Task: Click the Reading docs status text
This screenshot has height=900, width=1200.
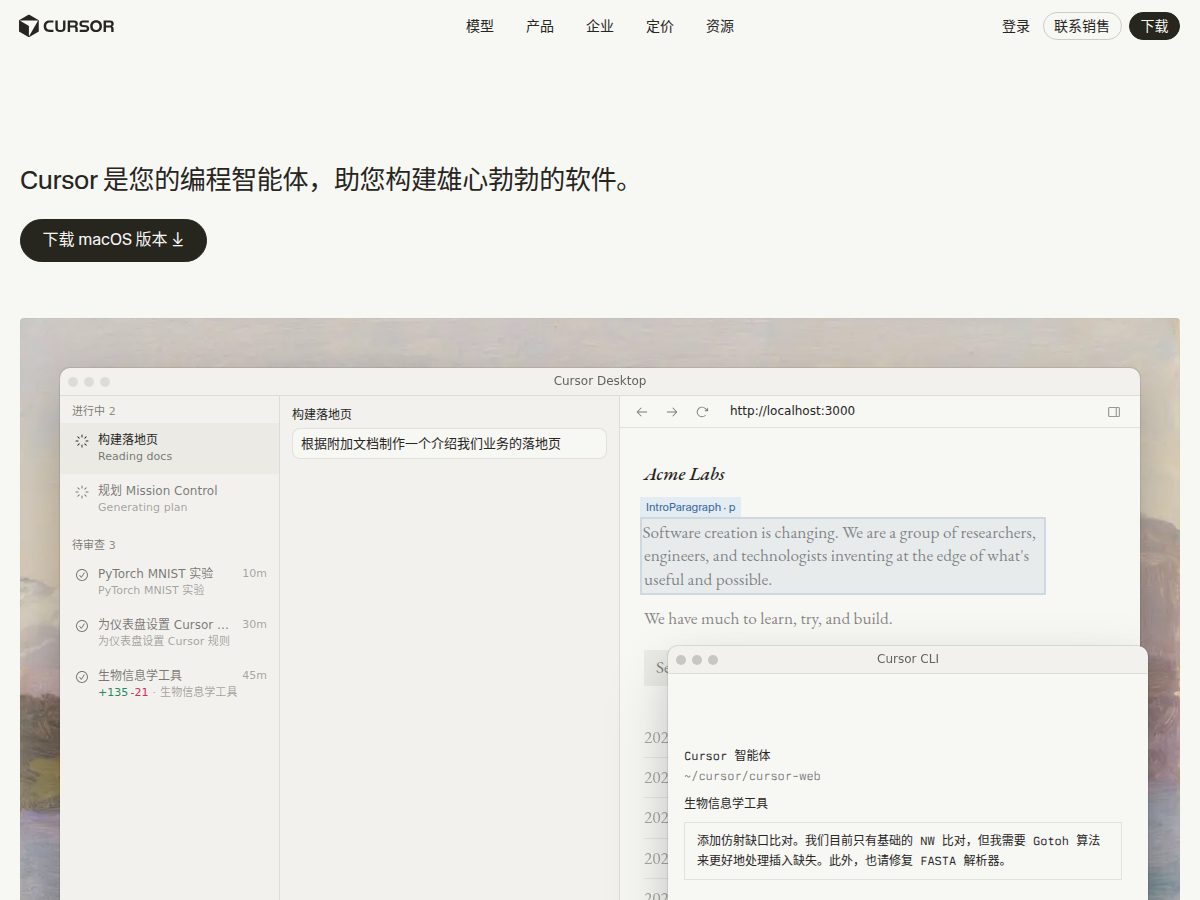Action: pyautogui.click(x=135, y=456)
